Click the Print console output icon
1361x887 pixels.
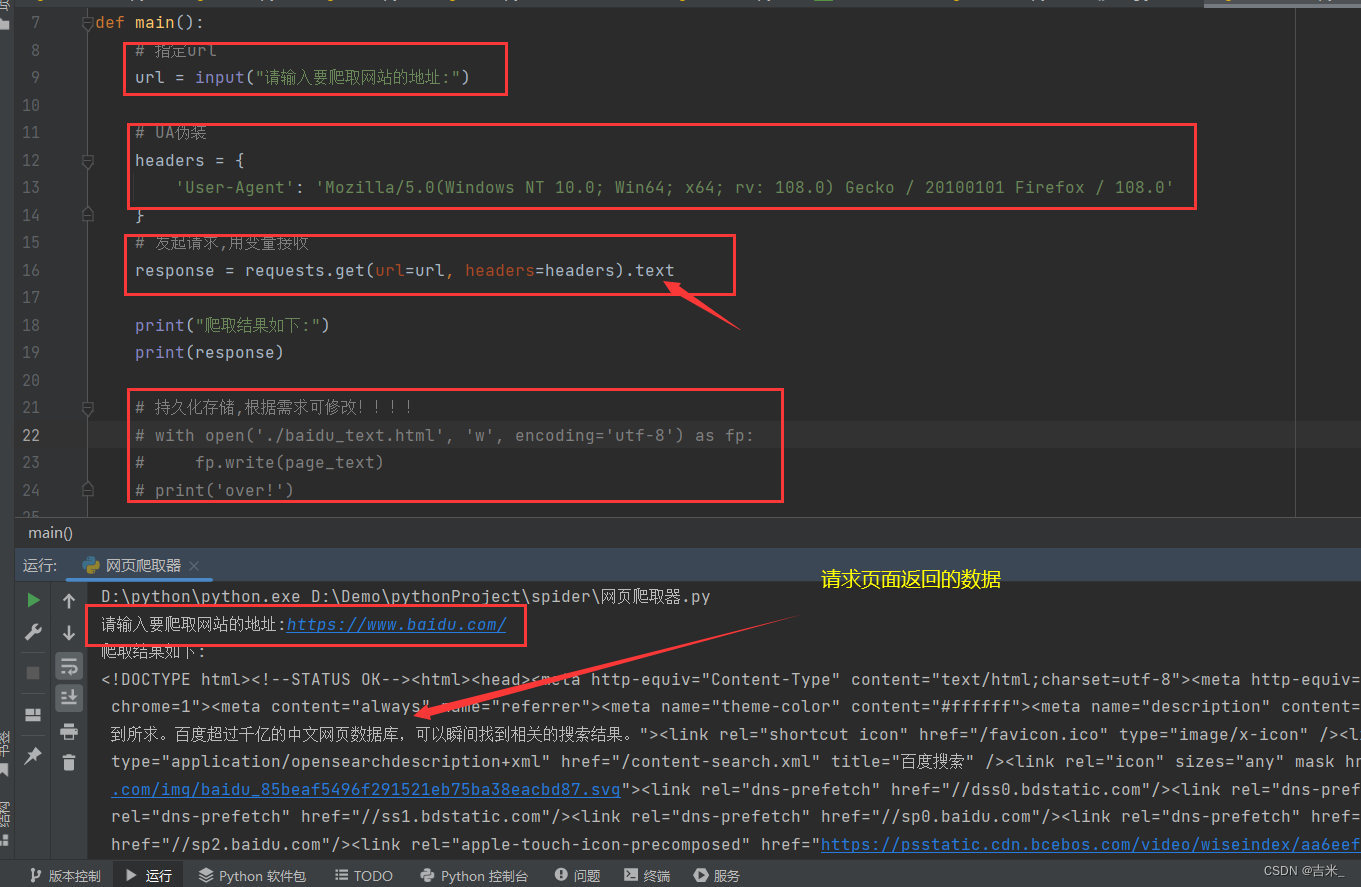[x=69, y=731]
